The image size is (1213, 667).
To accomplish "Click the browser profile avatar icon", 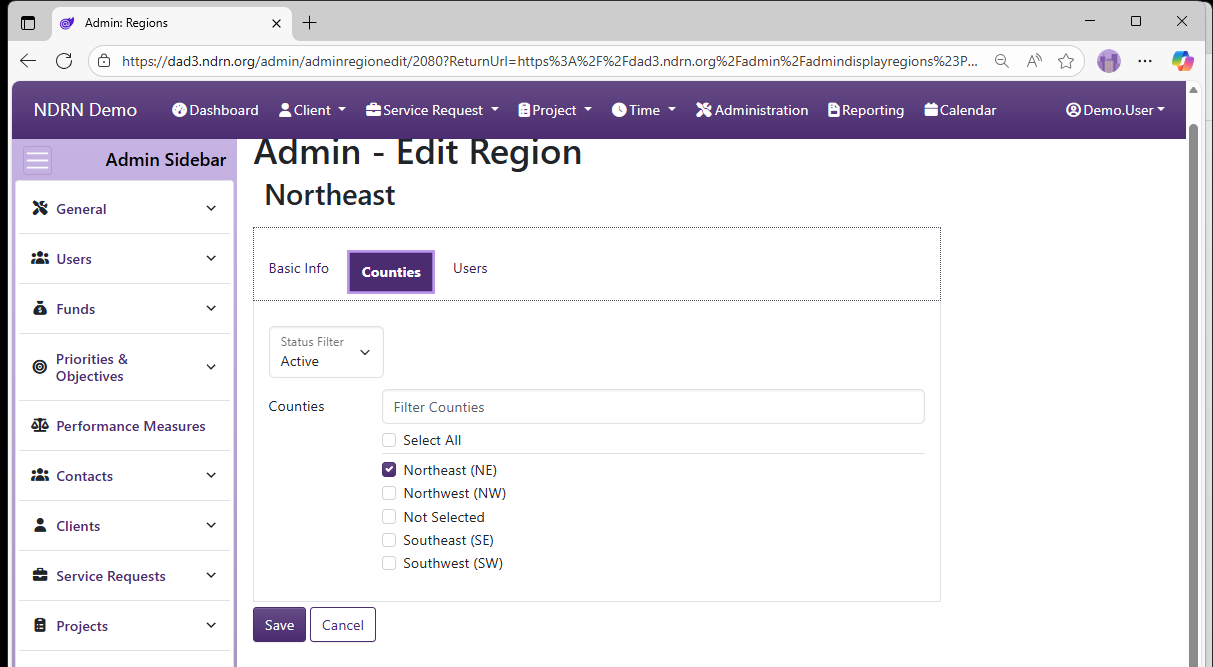I will (x=1109, y=61).
